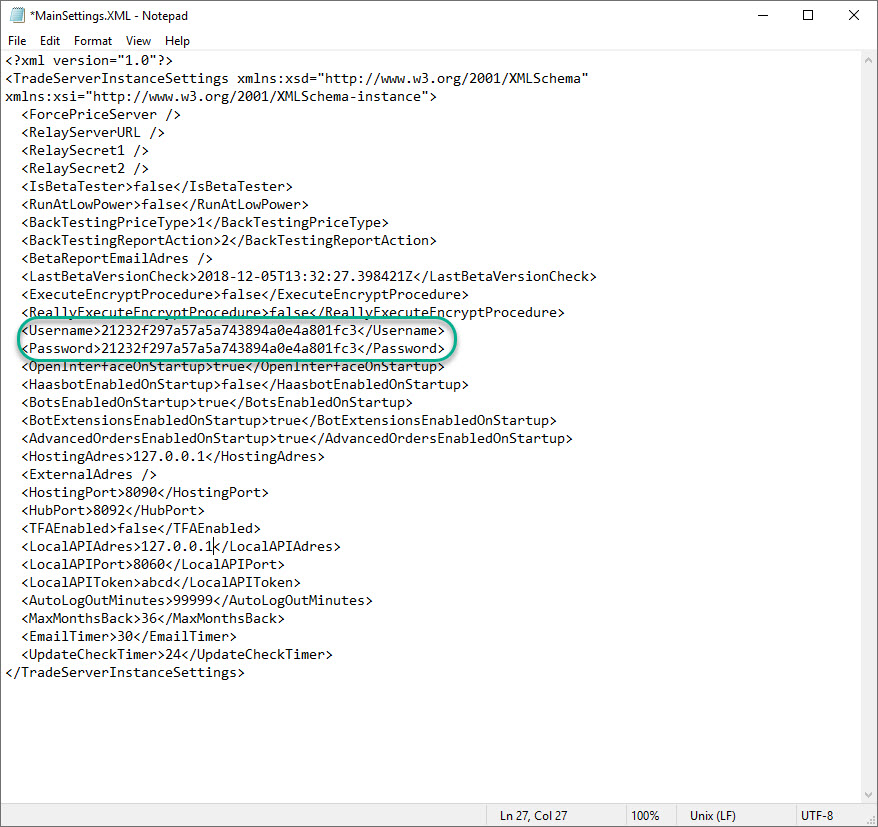Viewport: 878px width, 827px height.
Task: Close the Notepad window
Action: point(854,16)
